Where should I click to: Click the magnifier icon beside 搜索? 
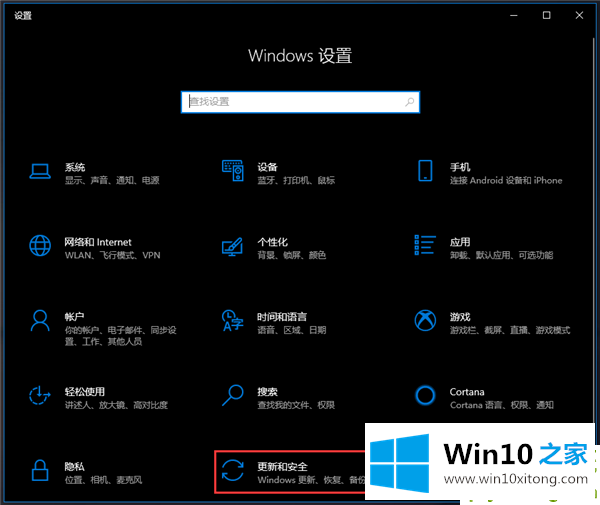pos(233,395)
